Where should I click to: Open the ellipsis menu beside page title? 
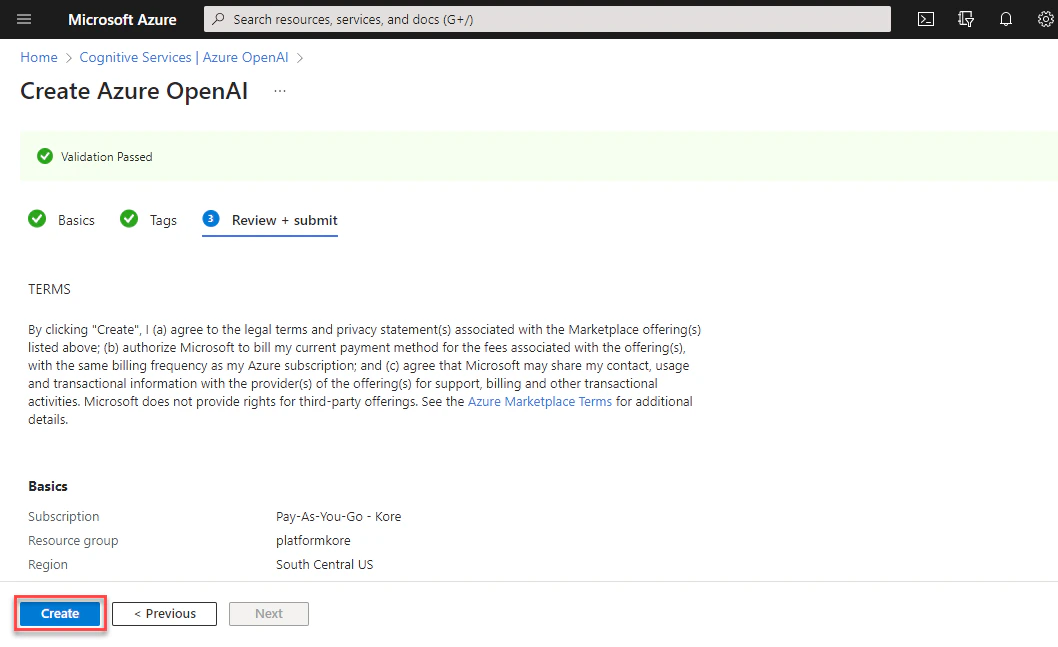280,91
